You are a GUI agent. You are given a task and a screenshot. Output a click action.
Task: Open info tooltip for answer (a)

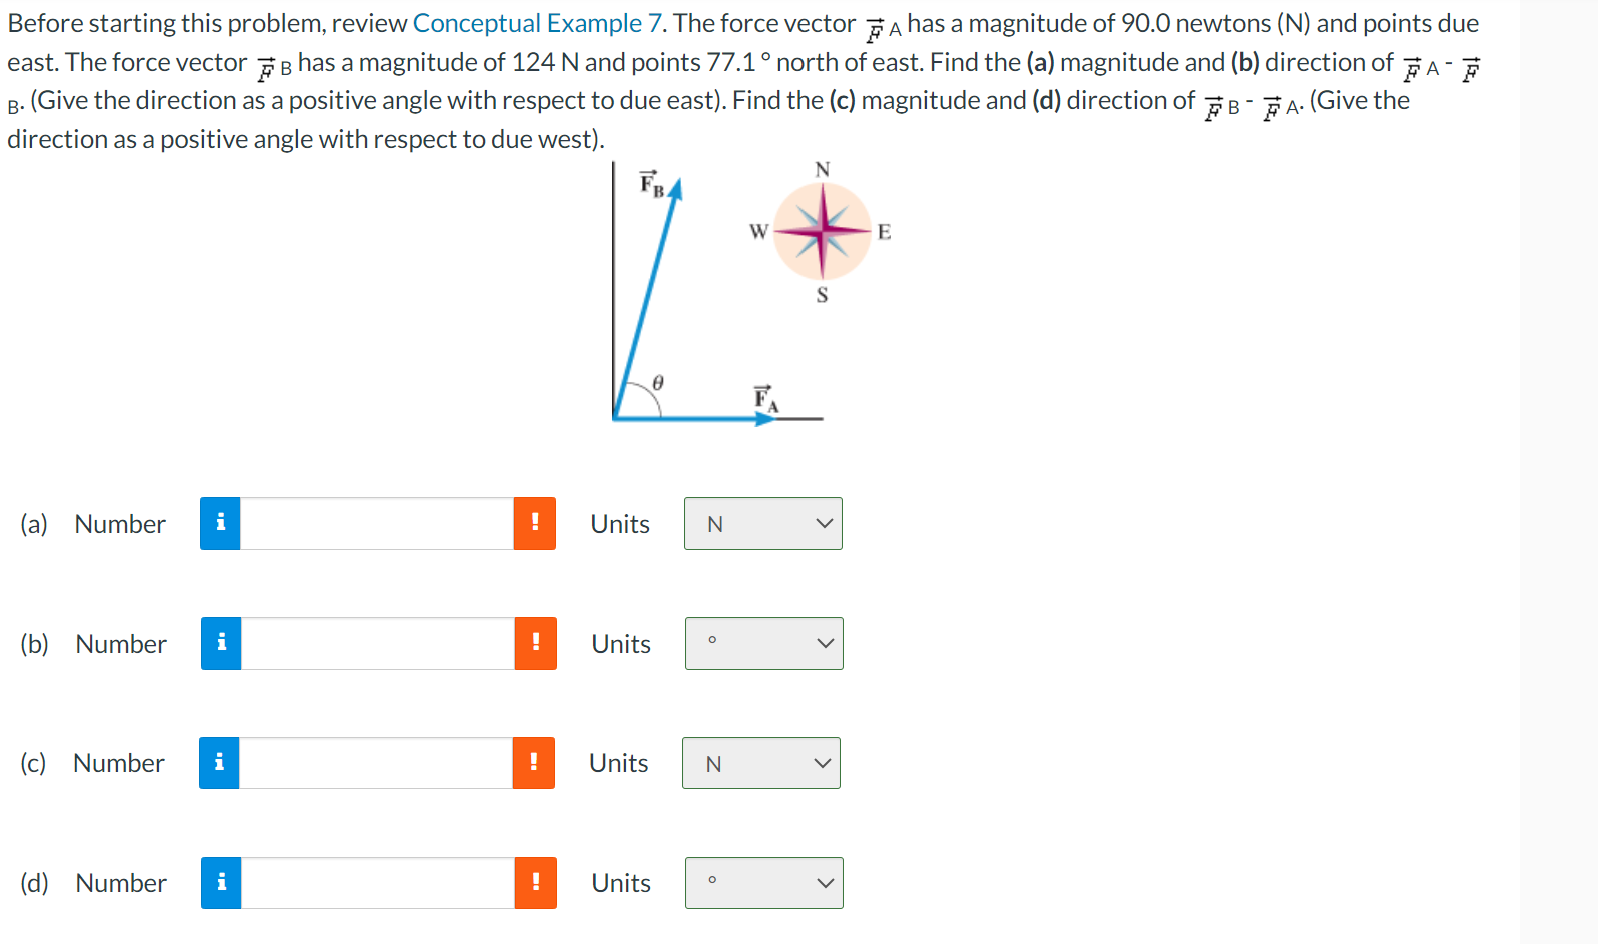(x=221, y=523)
